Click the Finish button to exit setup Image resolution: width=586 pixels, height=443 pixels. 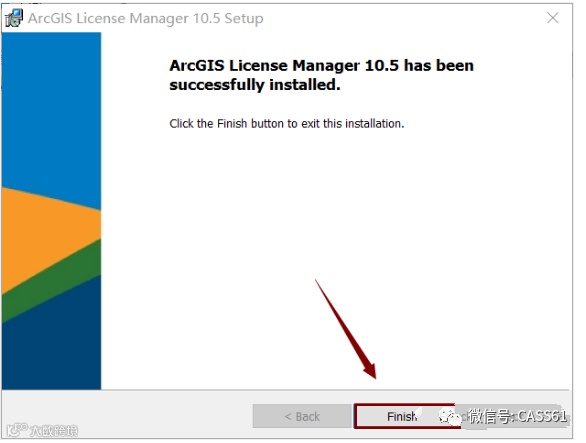click(x=405, y=416)
